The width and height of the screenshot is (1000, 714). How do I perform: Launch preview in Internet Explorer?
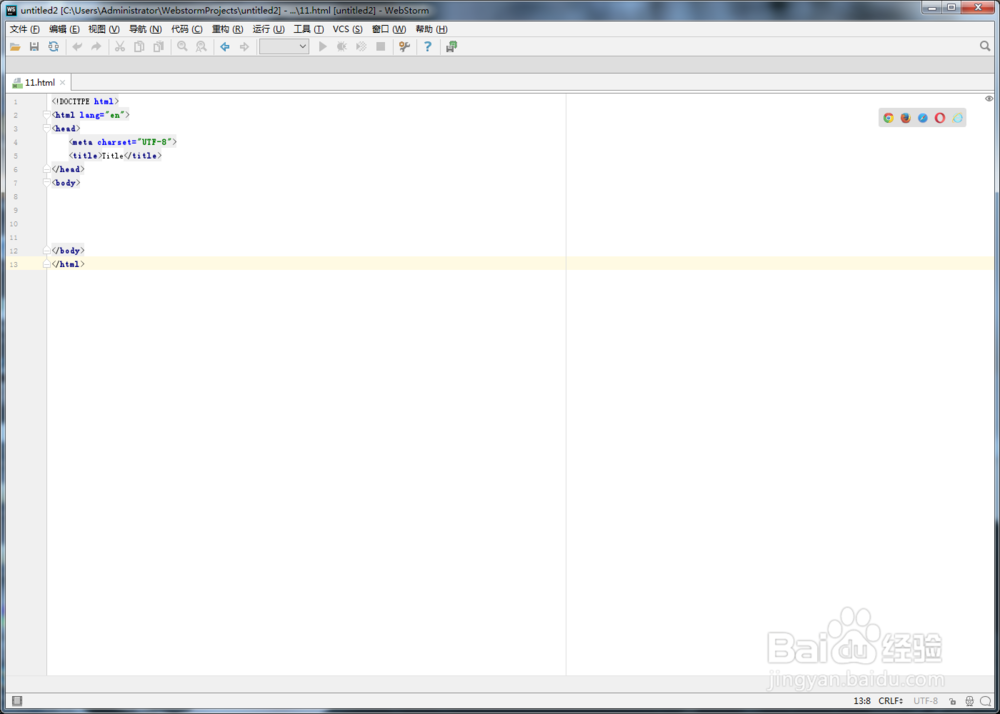coord(957,117)
